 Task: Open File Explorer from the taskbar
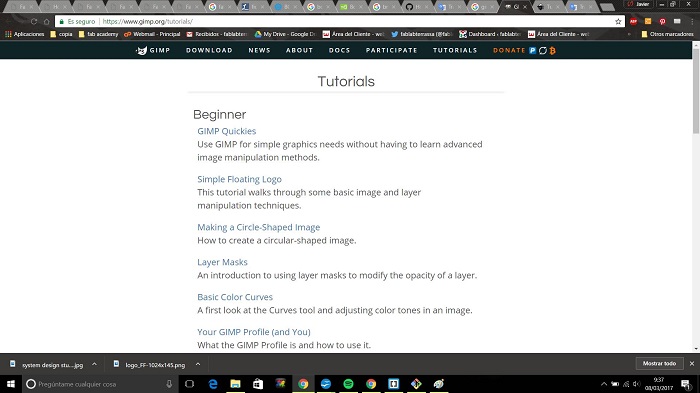point(235,384)
